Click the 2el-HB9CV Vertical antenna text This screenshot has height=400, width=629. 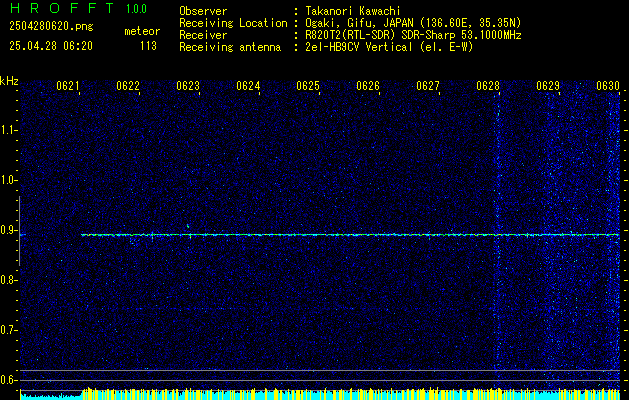(389, 47)
